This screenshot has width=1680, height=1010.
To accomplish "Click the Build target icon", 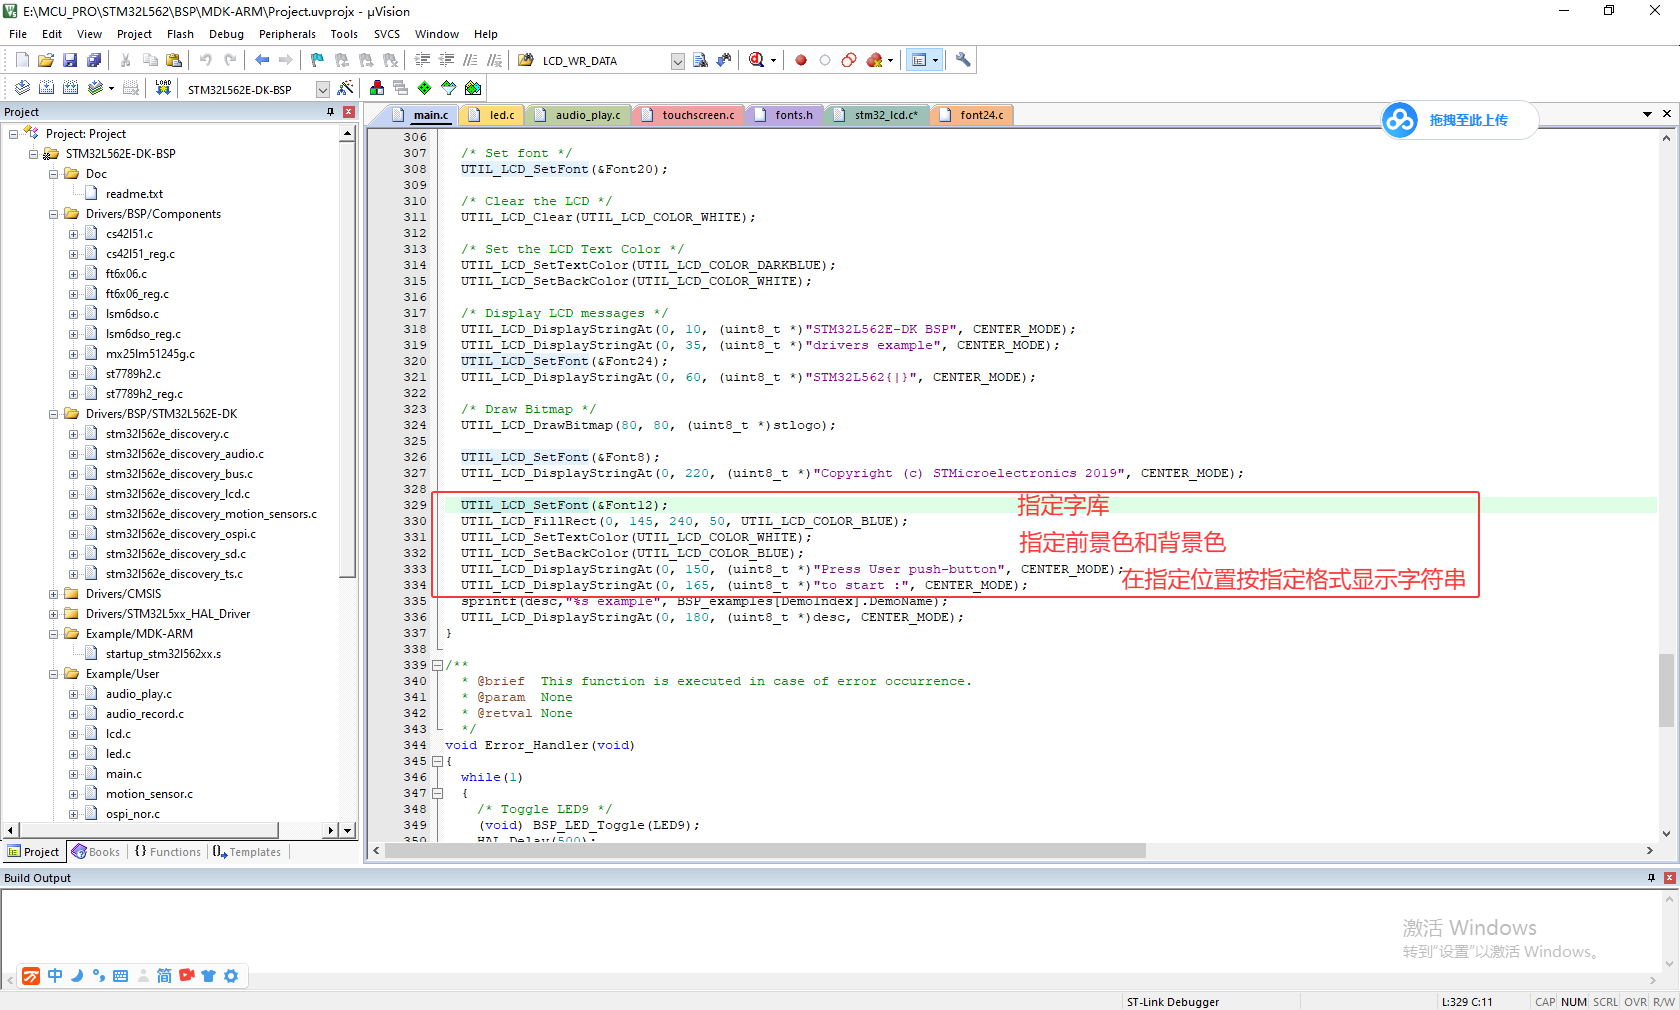I will tap(46, 88).
